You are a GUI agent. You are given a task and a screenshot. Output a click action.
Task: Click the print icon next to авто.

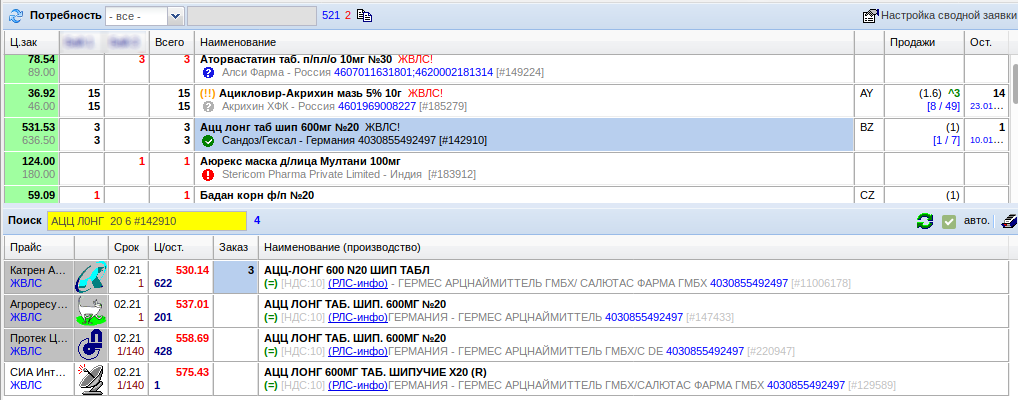[x=1008, y=221]
